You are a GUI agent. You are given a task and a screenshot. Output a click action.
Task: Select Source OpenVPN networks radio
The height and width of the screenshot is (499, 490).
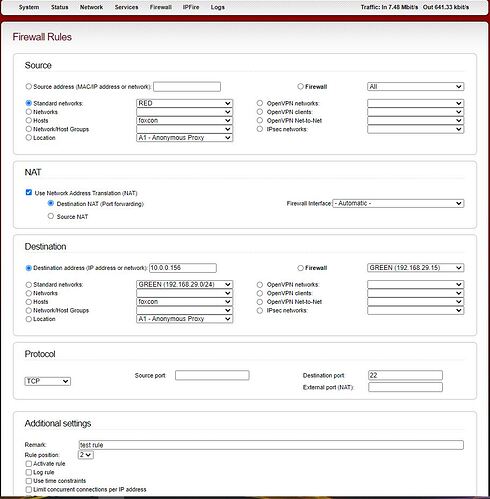pyautogui.click(x=260, y=103)
